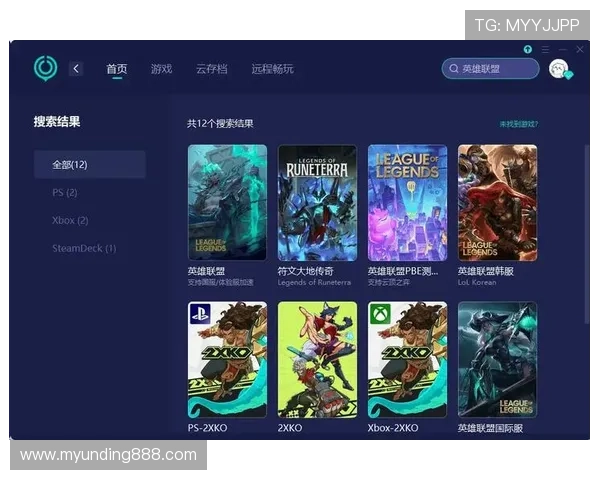Switch to the 游戏 tab

pos(161,69)
